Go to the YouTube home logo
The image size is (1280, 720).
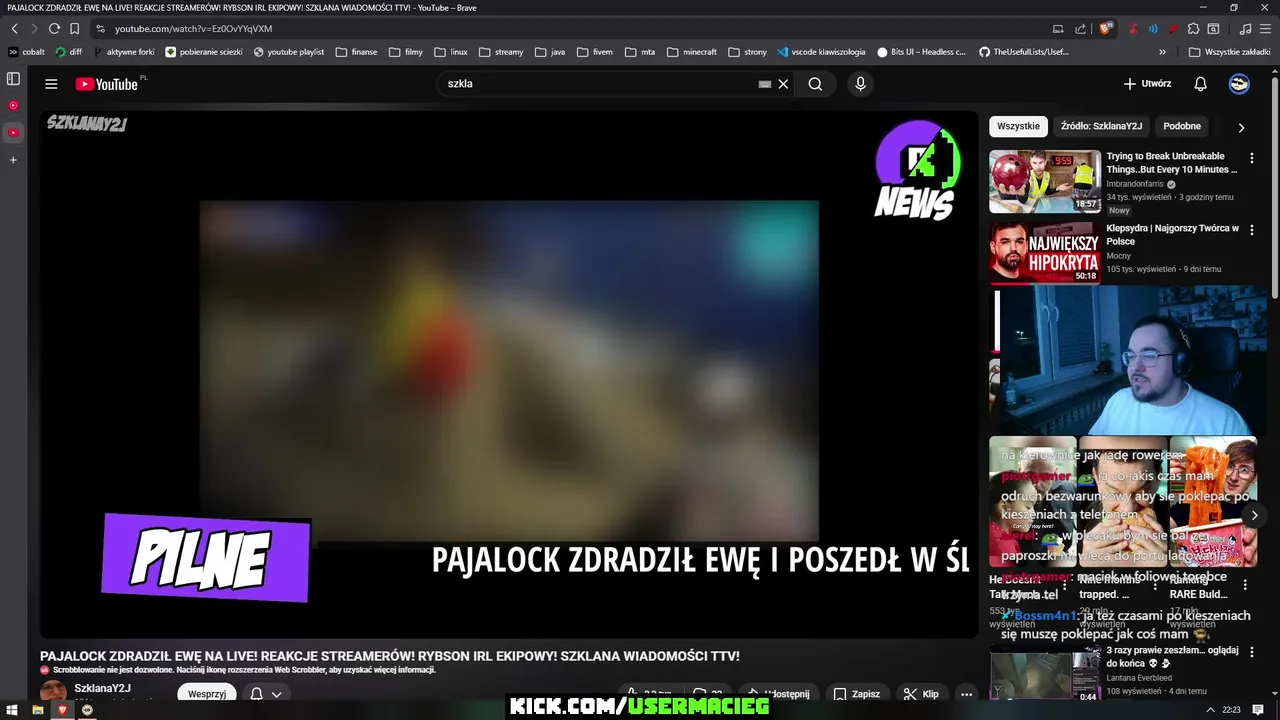point(107,84)
